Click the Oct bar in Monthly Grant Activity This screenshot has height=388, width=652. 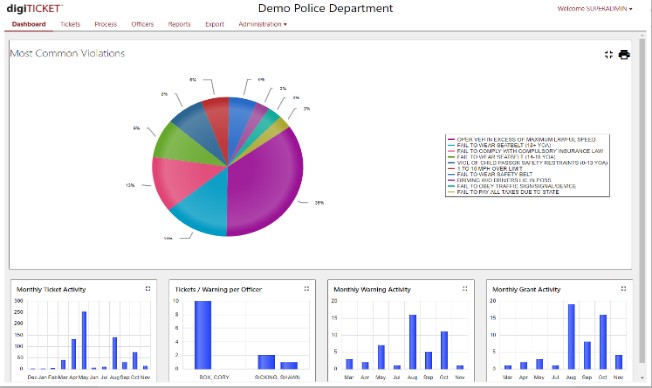(603, 342)
